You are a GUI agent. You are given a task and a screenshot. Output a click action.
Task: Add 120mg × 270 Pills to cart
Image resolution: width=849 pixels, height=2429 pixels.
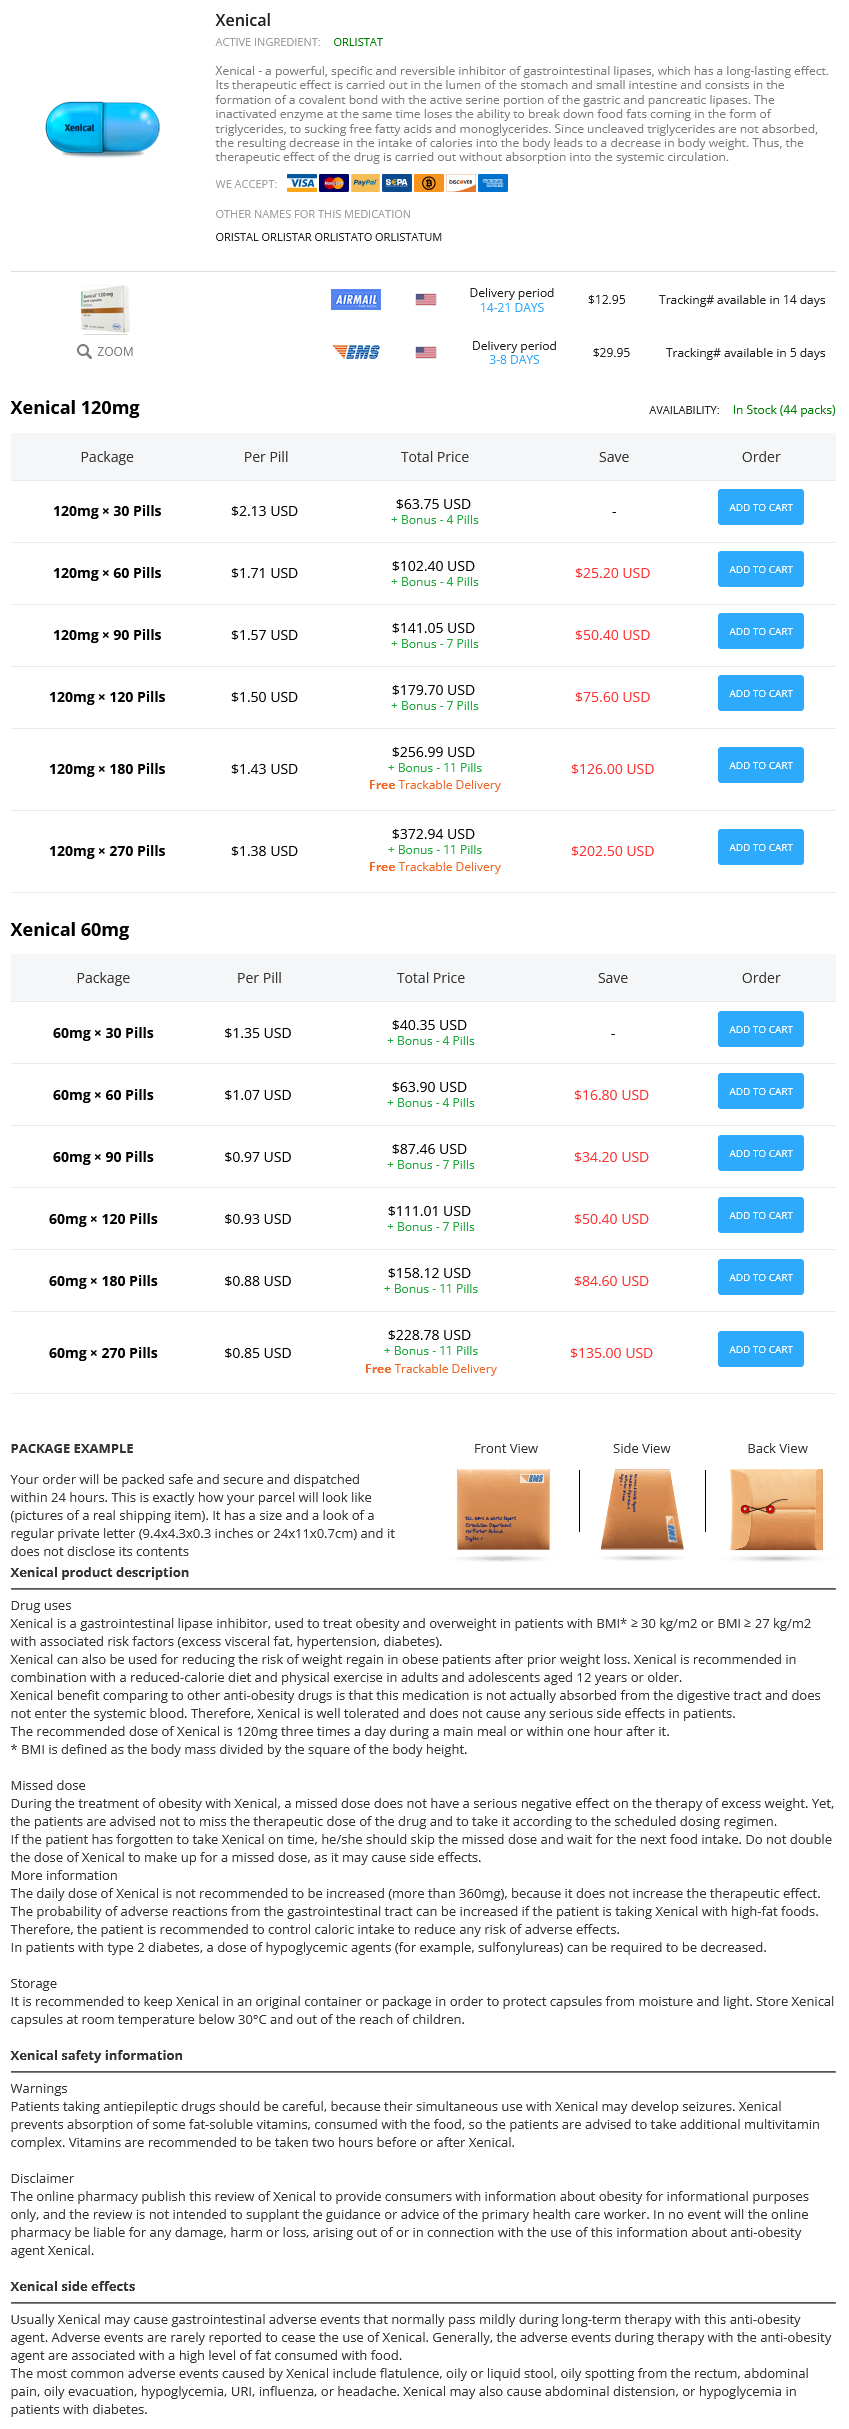click(x=760, y=847)
